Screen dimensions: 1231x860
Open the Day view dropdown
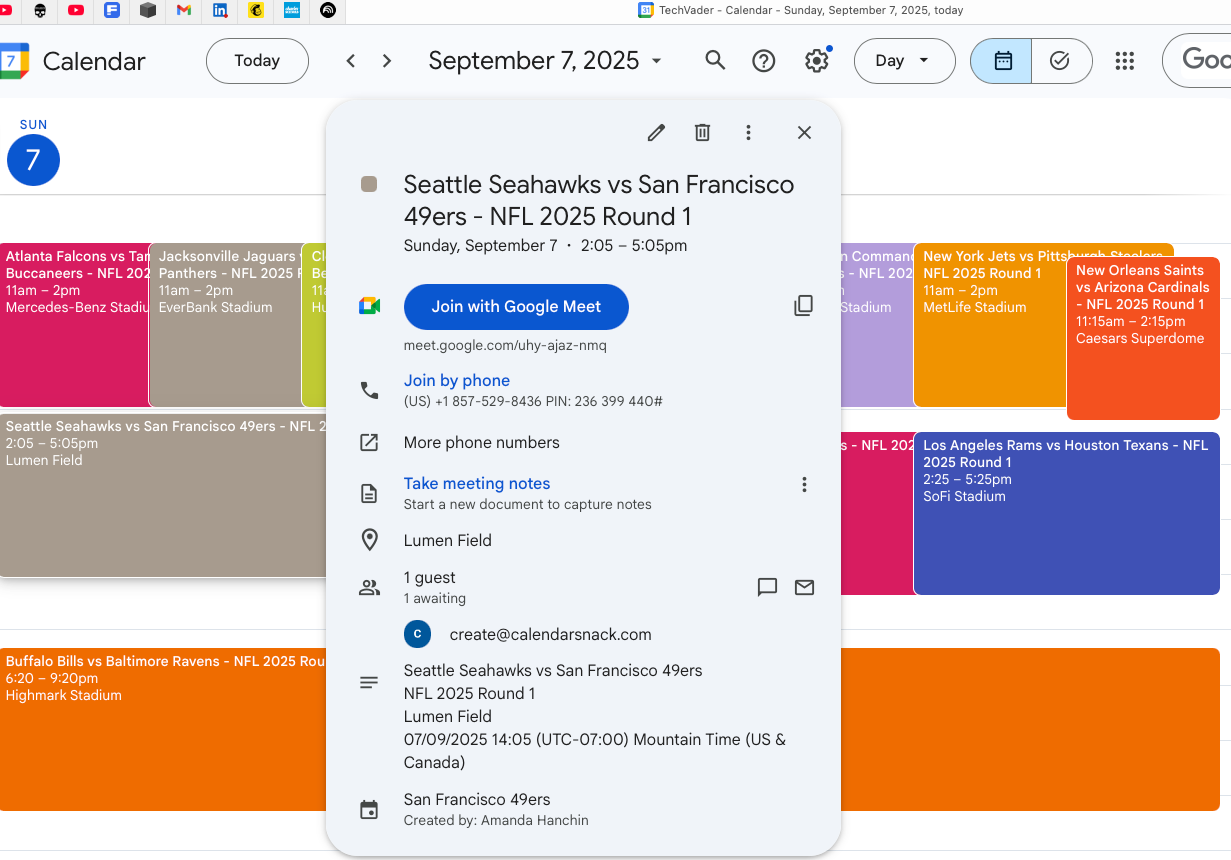903,61
